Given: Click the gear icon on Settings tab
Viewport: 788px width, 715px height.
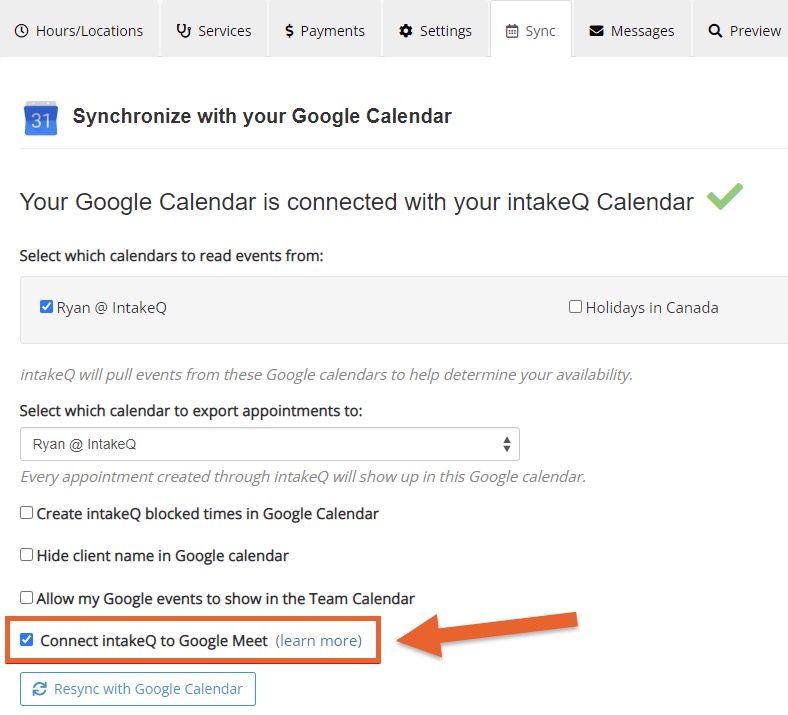Looking at the screenshot, I should pyautogui.click(x=406, y=31).
